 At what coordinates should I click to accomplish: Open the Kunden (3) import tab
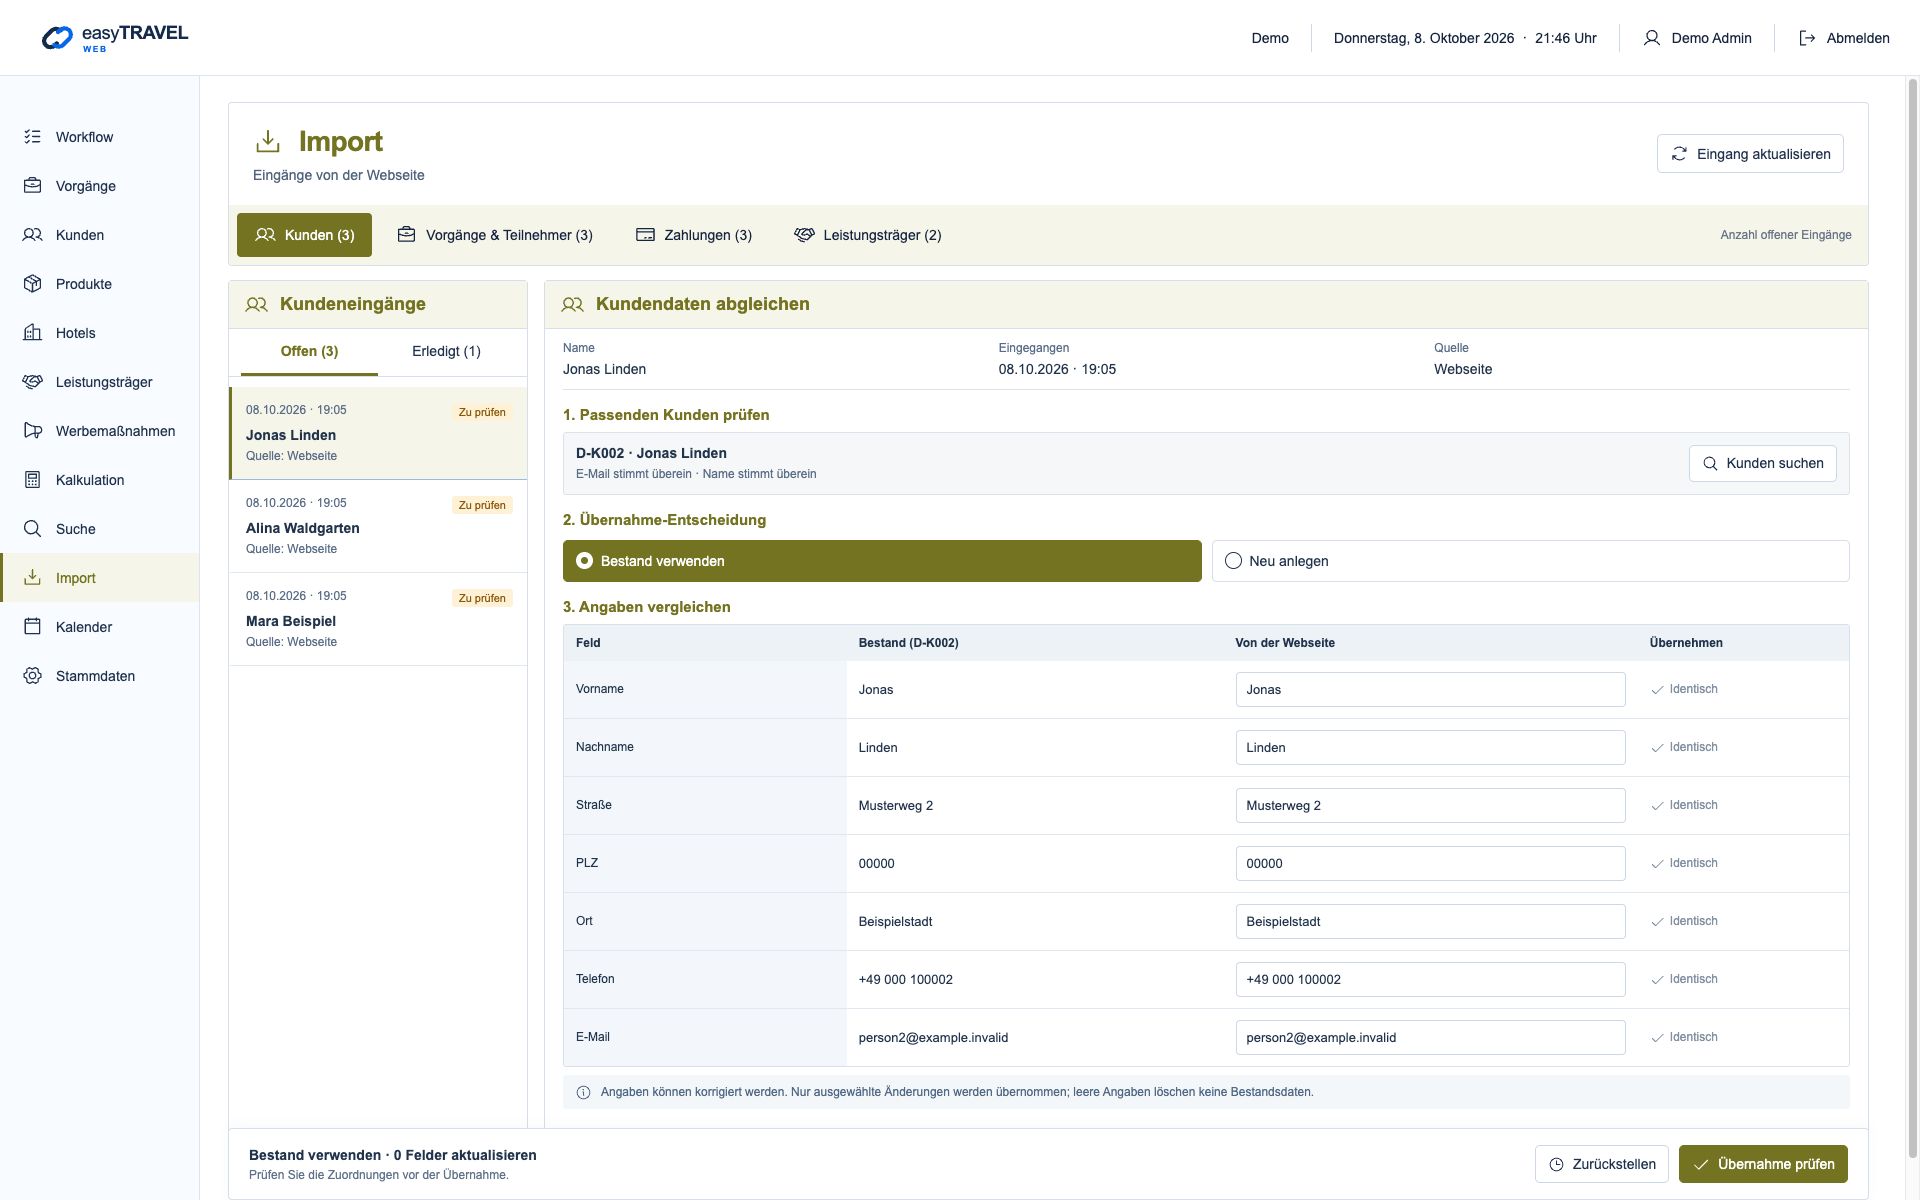304,235
